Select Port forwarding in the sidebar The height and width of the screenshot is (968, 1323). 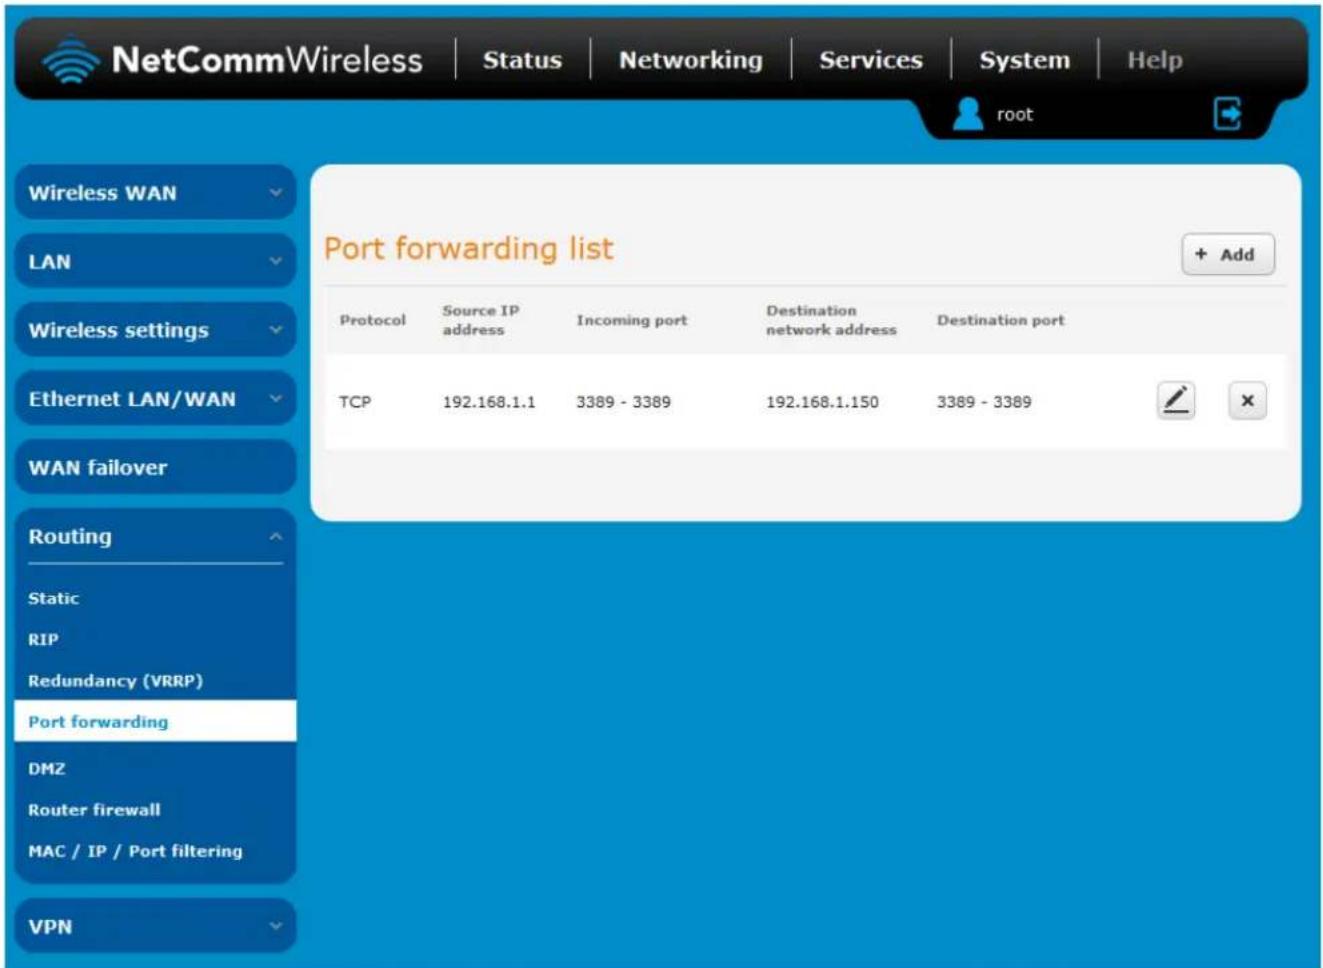tap(155, 721)
